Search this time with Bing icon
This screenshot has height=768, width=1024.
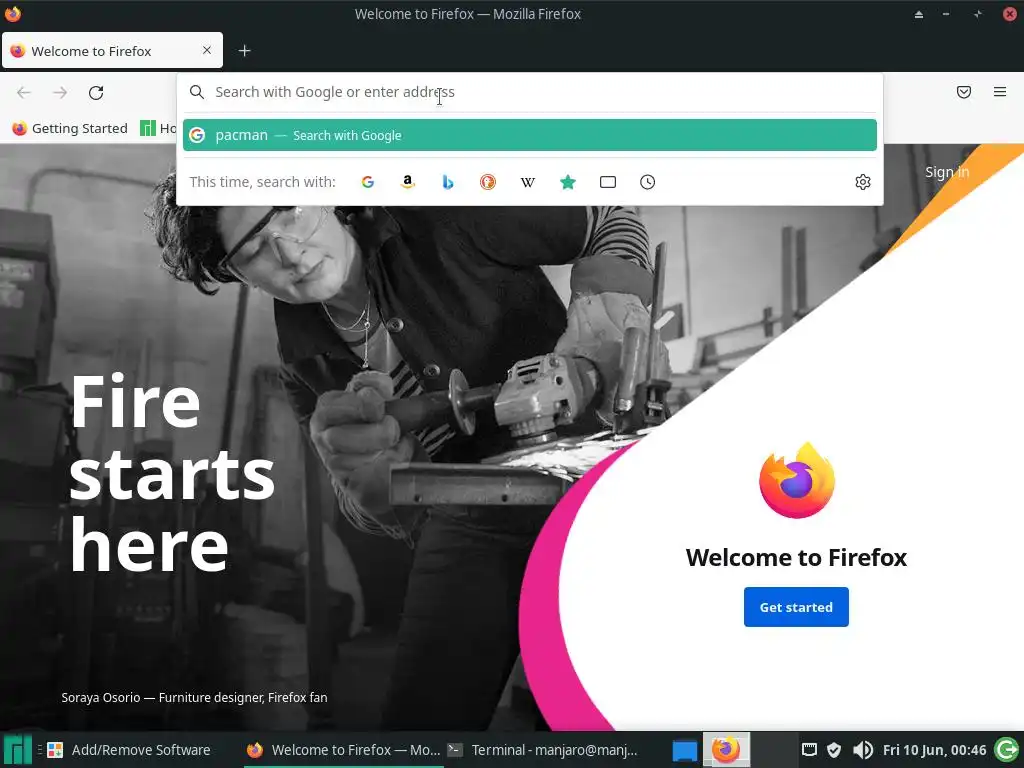pos(447,182)
